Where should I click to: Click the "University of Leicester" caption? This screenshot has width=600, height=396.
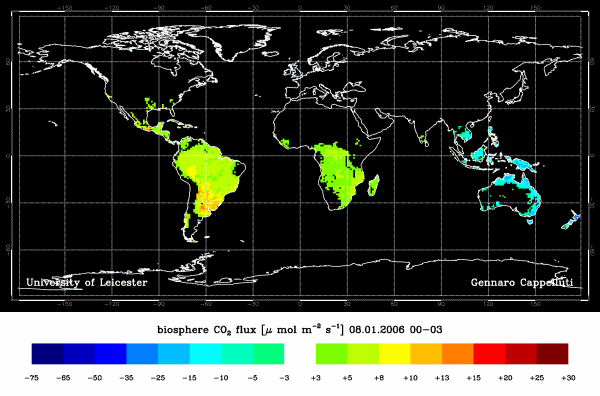87,283
